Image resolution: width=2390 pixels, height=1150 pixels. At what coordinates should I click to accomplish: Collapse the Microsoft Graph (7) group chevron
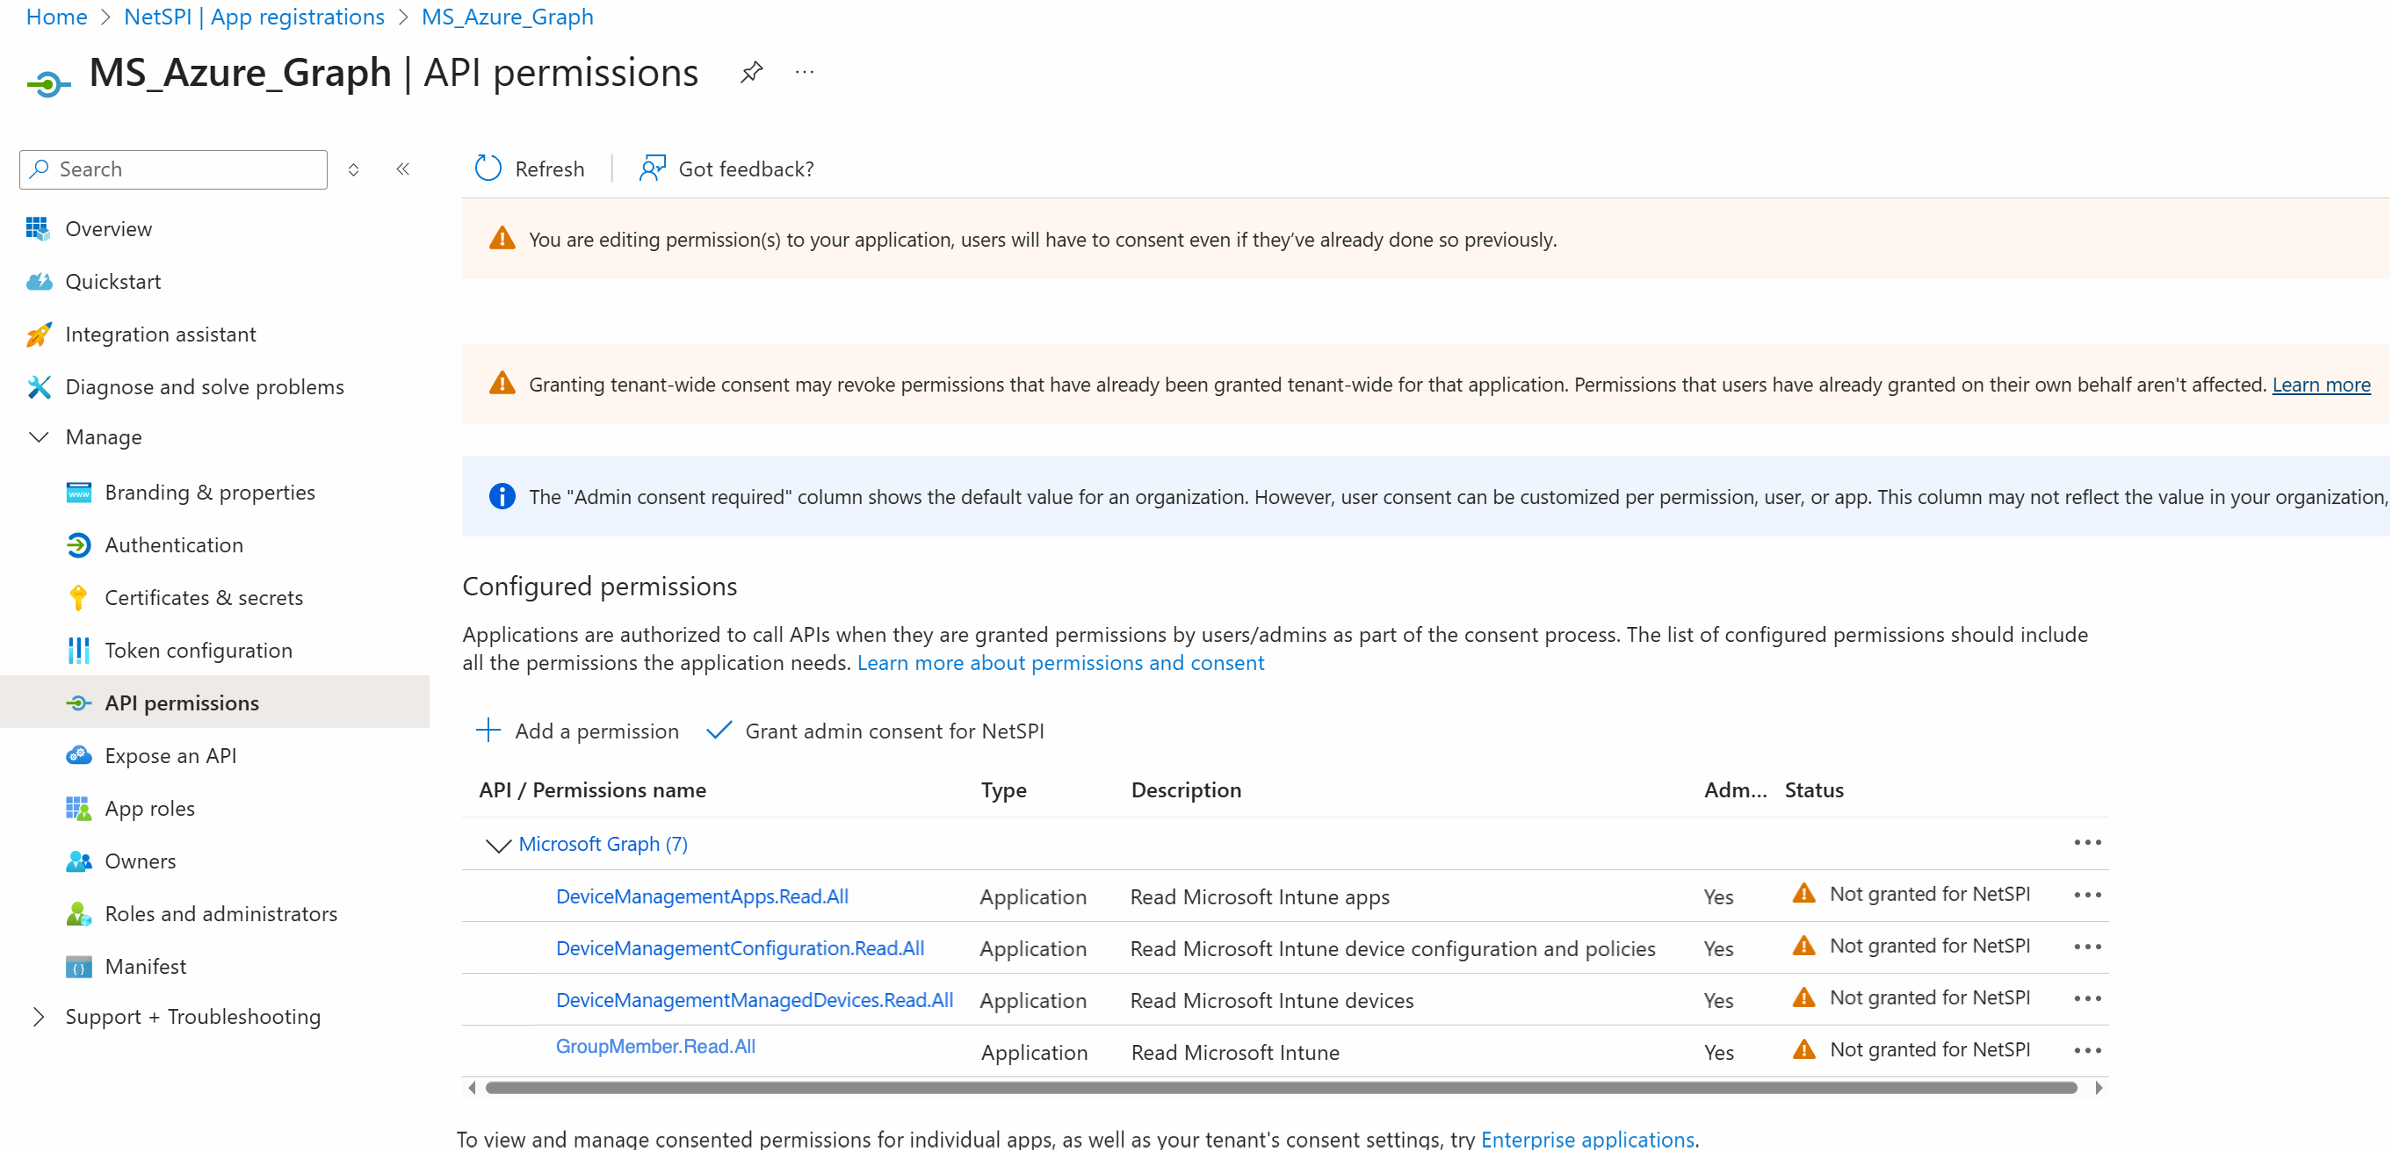pyautogui.click(x=497, y=845)
